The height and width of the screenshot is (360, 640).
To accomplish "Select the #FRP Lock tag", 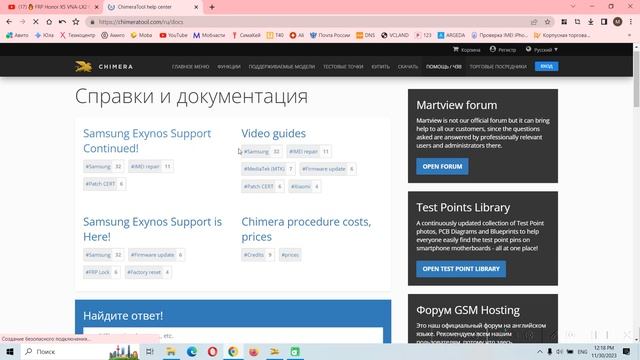I will click(102, 272).
